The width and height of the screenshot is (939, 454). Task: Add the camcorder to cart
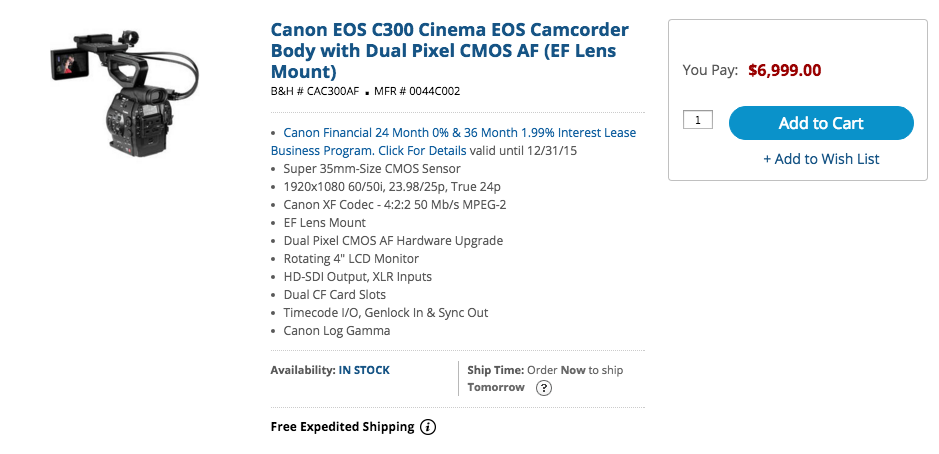(821, 123)
